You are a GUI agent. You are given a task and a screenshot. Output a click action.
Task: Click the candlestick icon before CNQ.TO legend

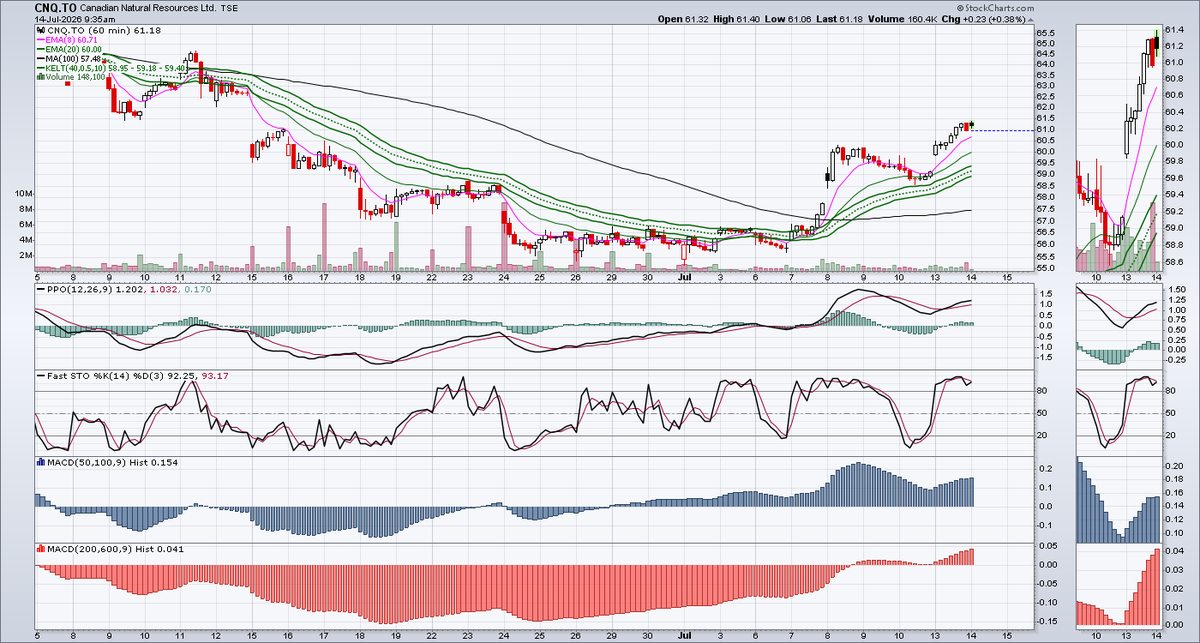41,32
